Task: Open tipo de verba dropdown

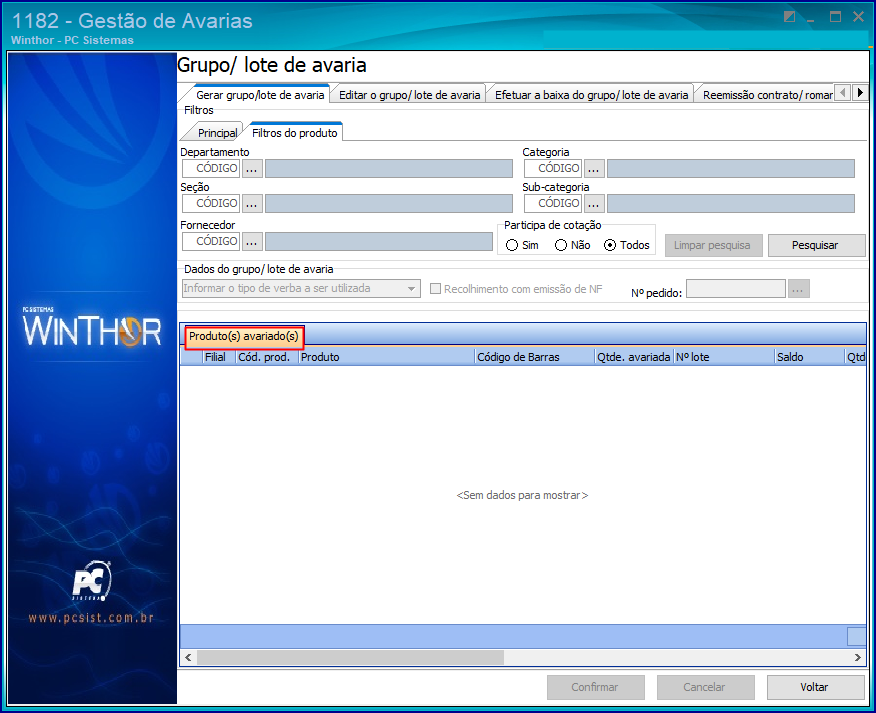Action: [x=411, y=289]
